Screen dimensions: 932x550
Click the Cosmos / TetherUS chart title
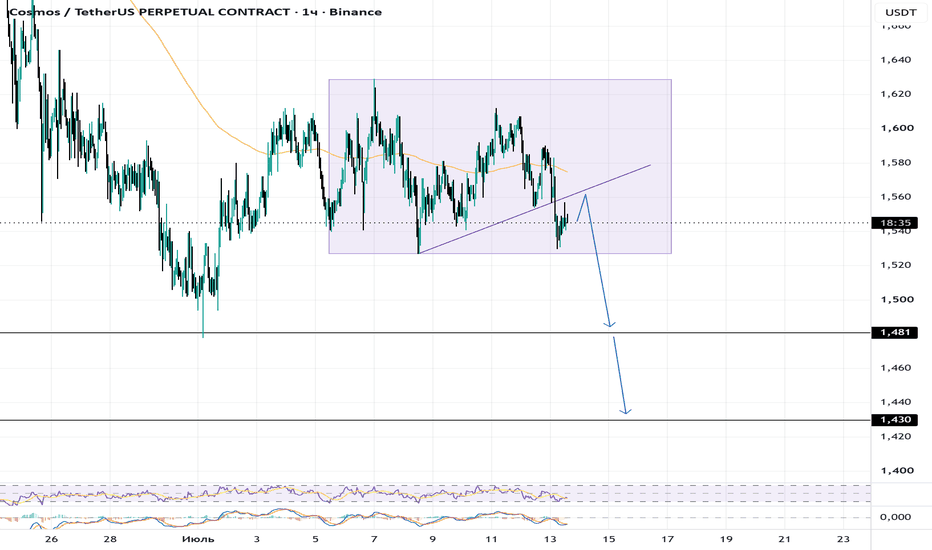[x=195, y=12]
